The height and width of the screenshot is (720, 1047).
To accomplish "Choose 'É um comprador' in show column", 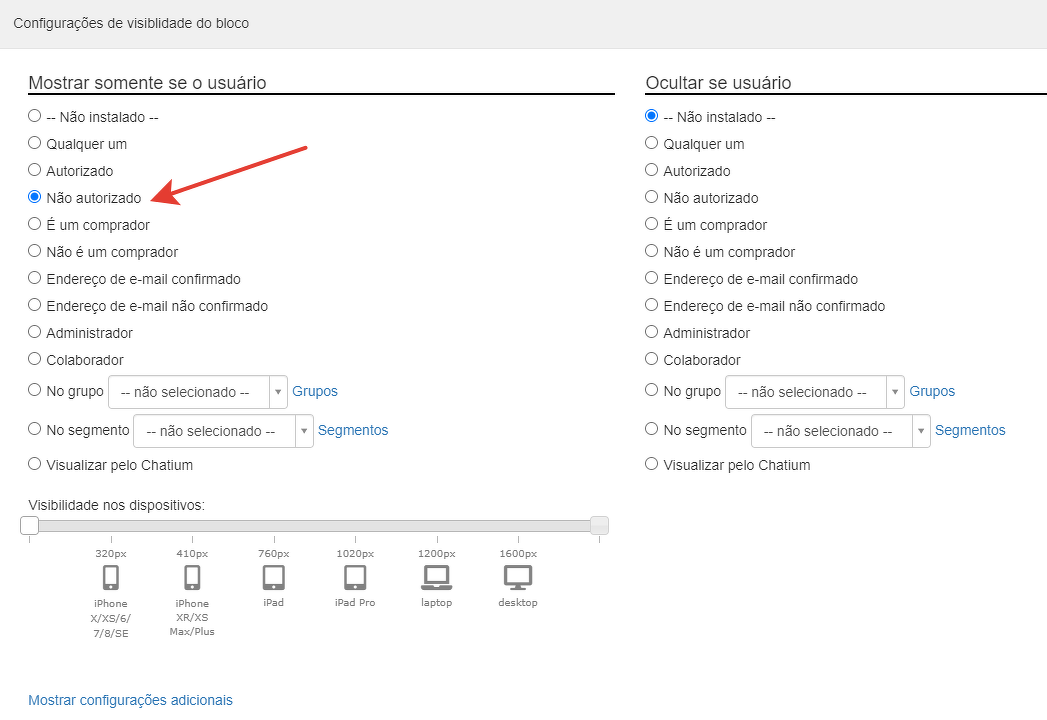I will tap(35, 224).
